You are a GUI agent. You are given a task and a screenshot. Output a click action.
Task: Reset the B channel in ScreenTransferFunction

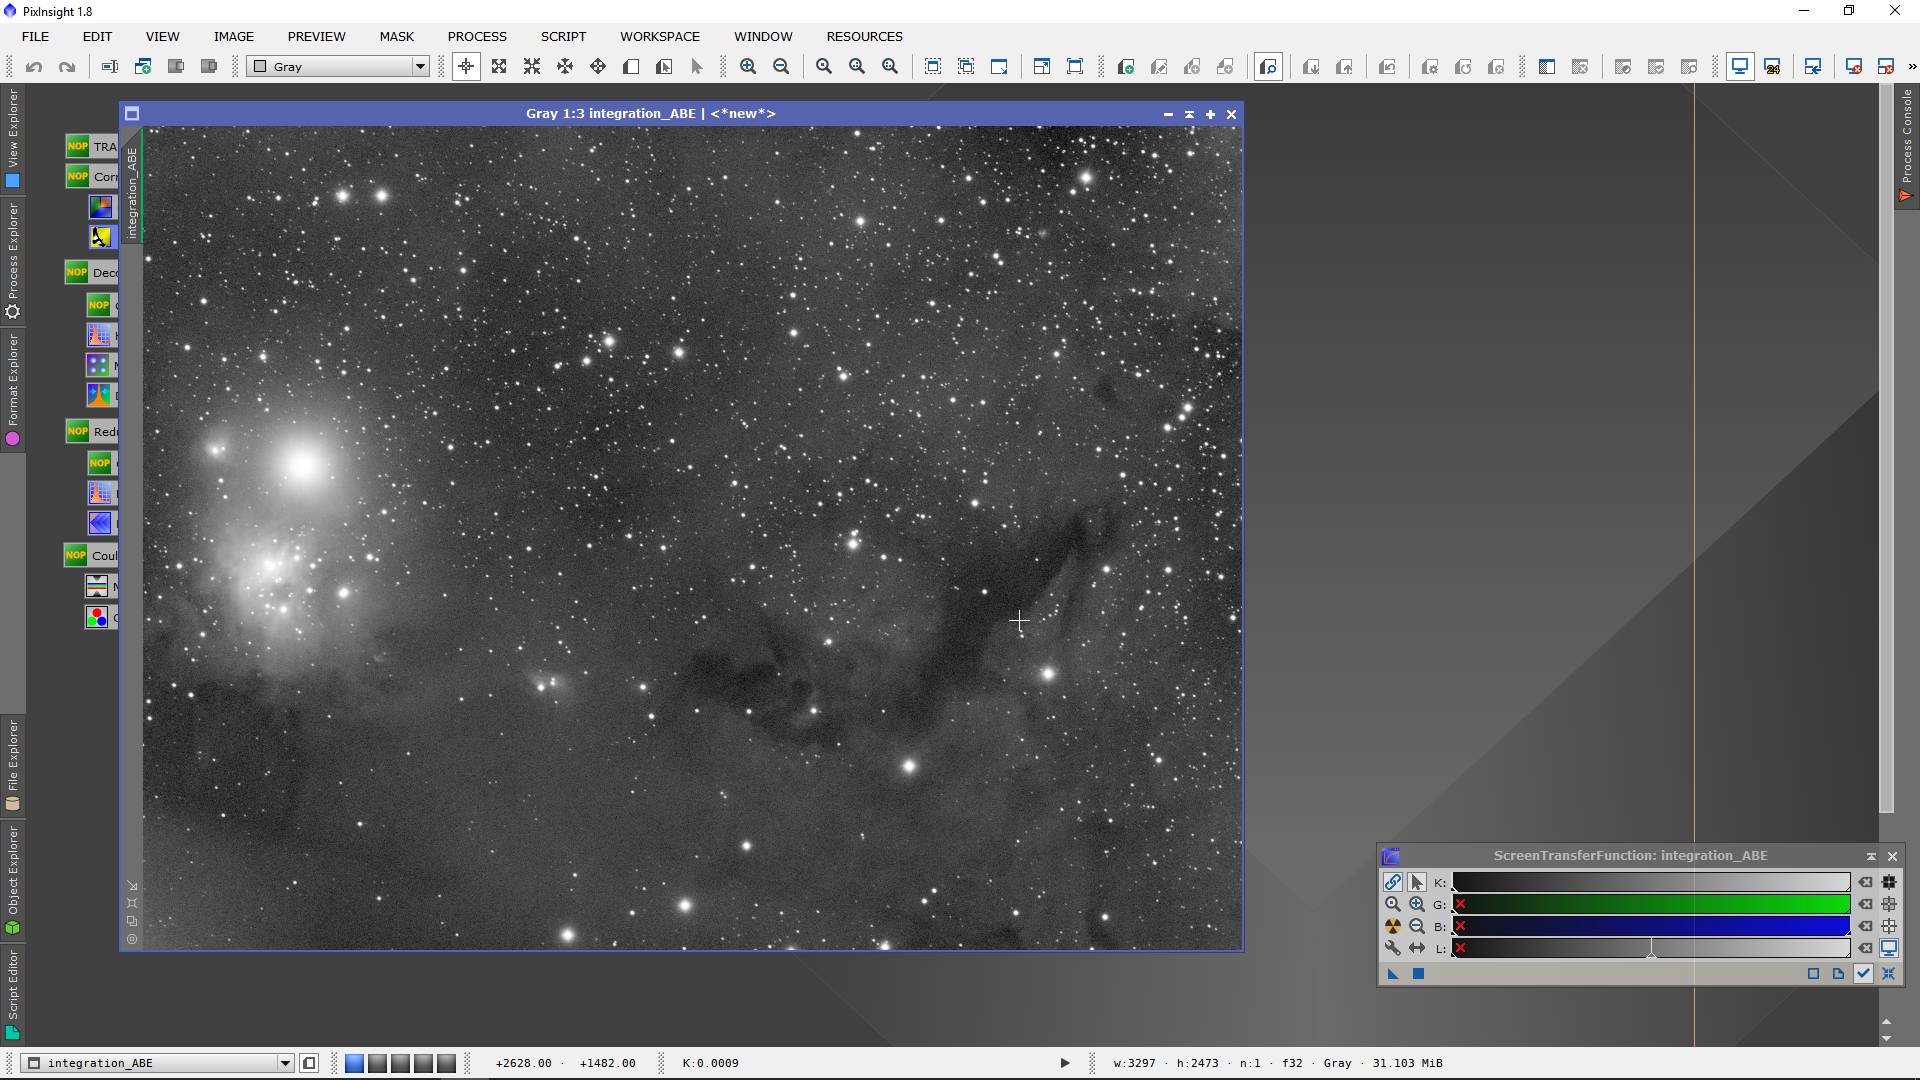click(x=1865, y=926)
